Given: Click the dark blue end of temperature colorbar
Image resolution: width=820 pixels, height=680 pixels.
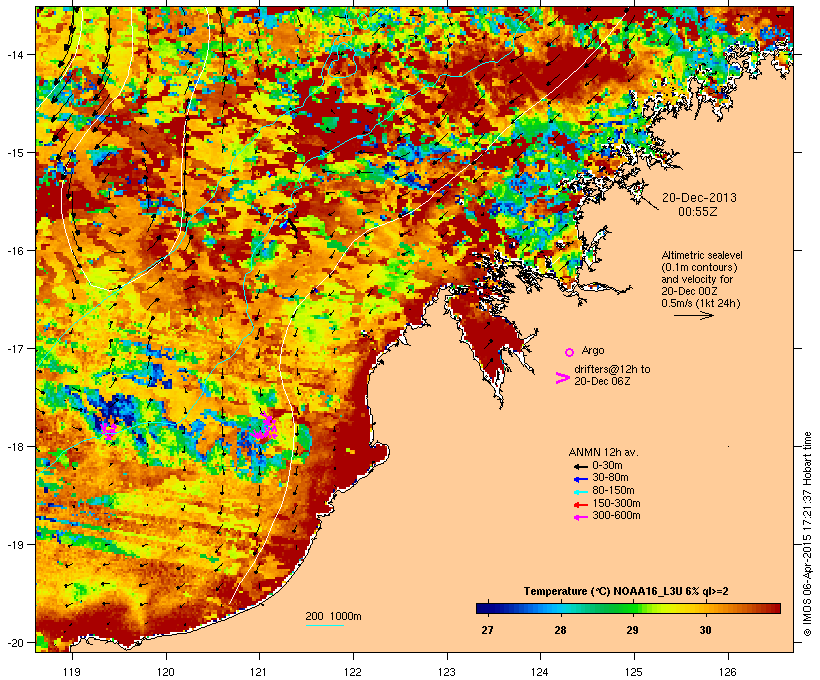Looking at the screenshot, I should [x=482, y=608].
